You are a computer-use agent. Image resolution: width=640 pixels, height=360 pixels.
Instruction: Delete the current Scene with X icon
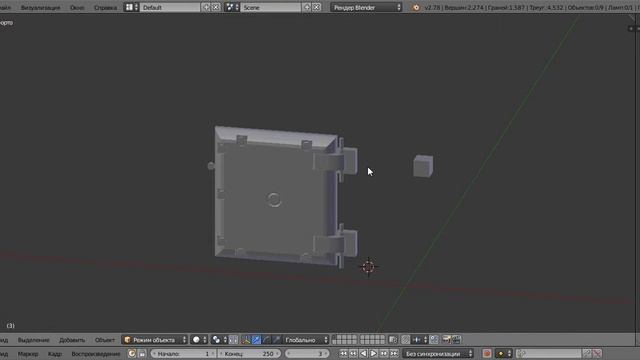click(x=316, y=7)
